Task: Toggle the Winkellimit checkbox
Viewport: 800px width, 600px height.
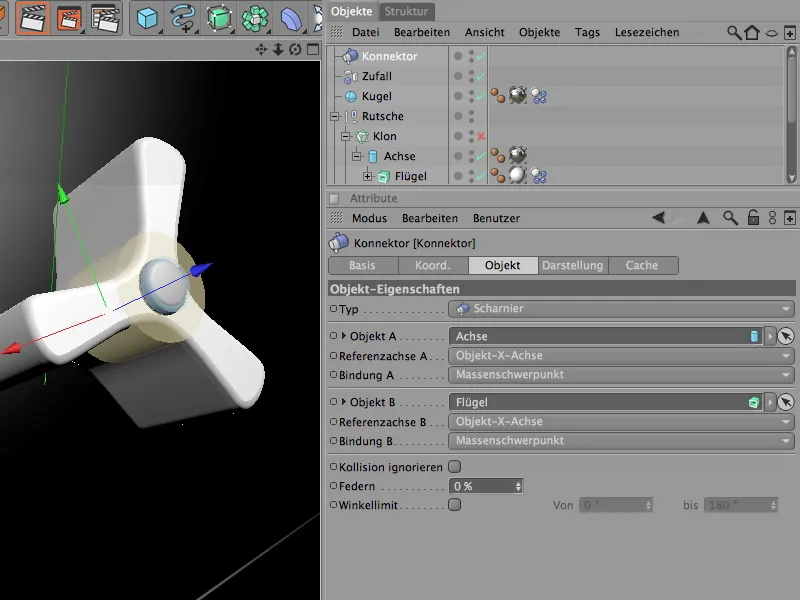Action: [x=455, y=505]
